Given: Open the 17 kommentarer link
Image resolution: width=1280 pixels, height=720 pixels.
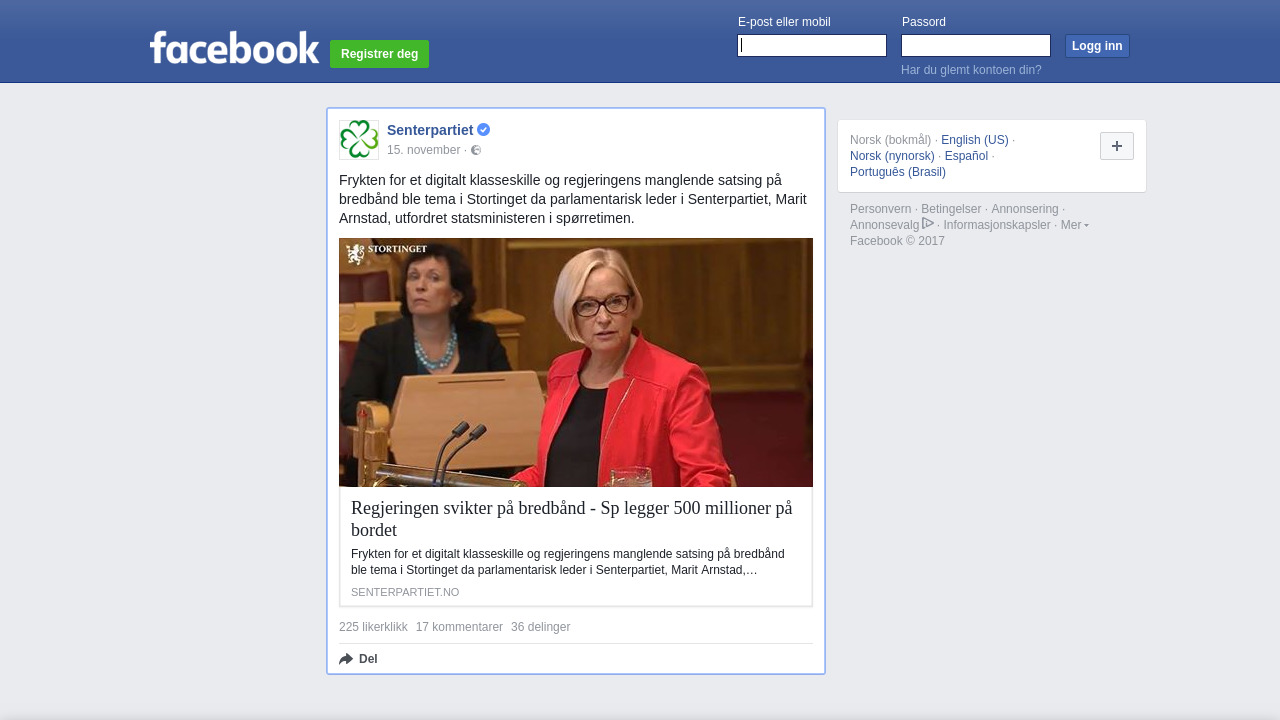Looking at the screenshot, I should click(x=459, y=627).
